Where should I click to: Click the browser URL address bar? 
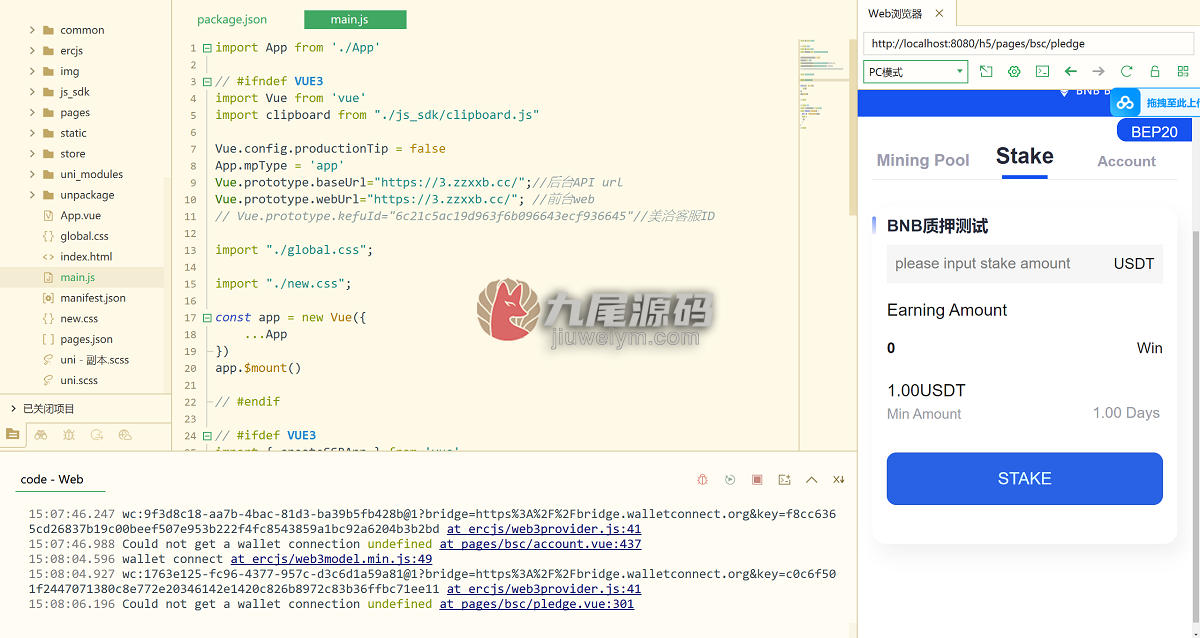pos(1028,44)
